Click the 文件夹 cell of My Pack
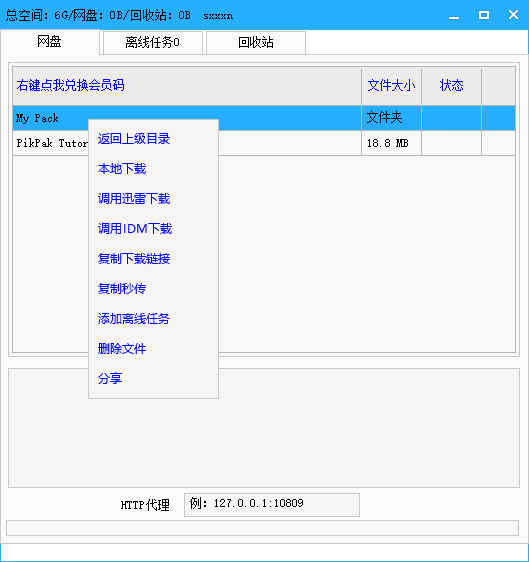 (x=391, y=118)
